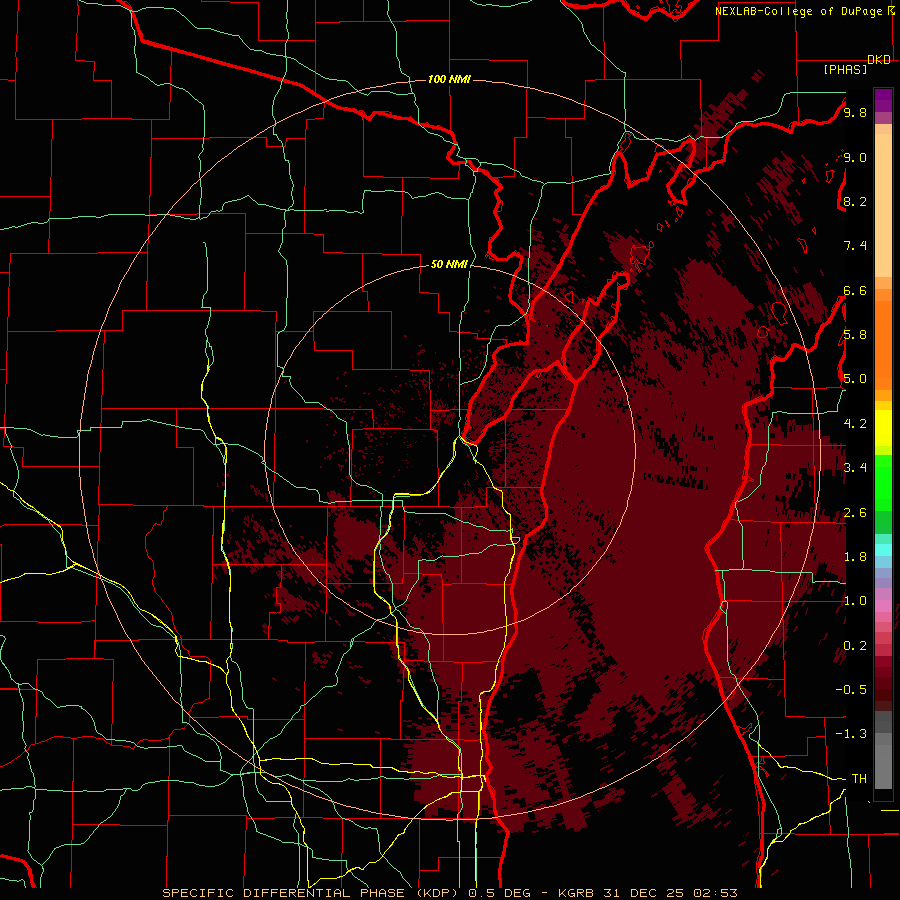Click the 9.0 value on the color scale
Image resolution: width=900 pixels, height=900 pixels.
(x=855, y=157)
